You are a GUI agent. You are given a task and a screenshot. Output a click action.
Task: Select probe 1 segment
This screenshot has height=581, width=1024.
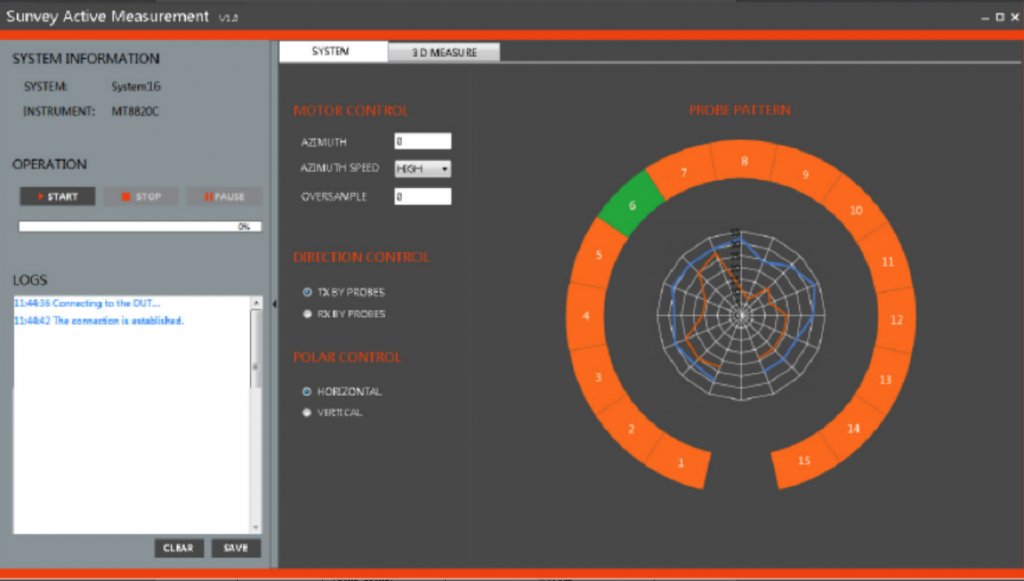point(680,462)
